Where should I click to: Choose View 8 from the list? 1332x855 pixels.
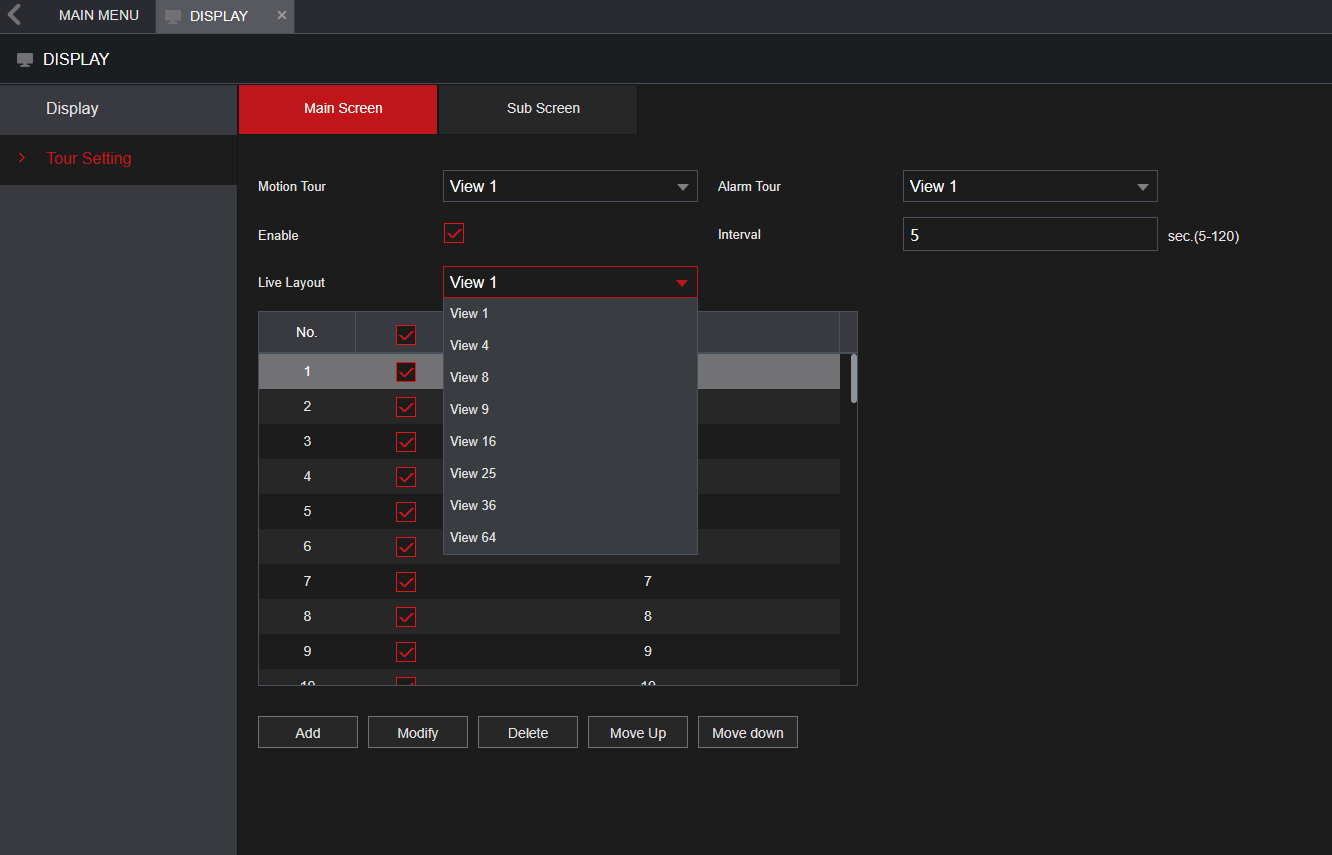tap(570, 377)
